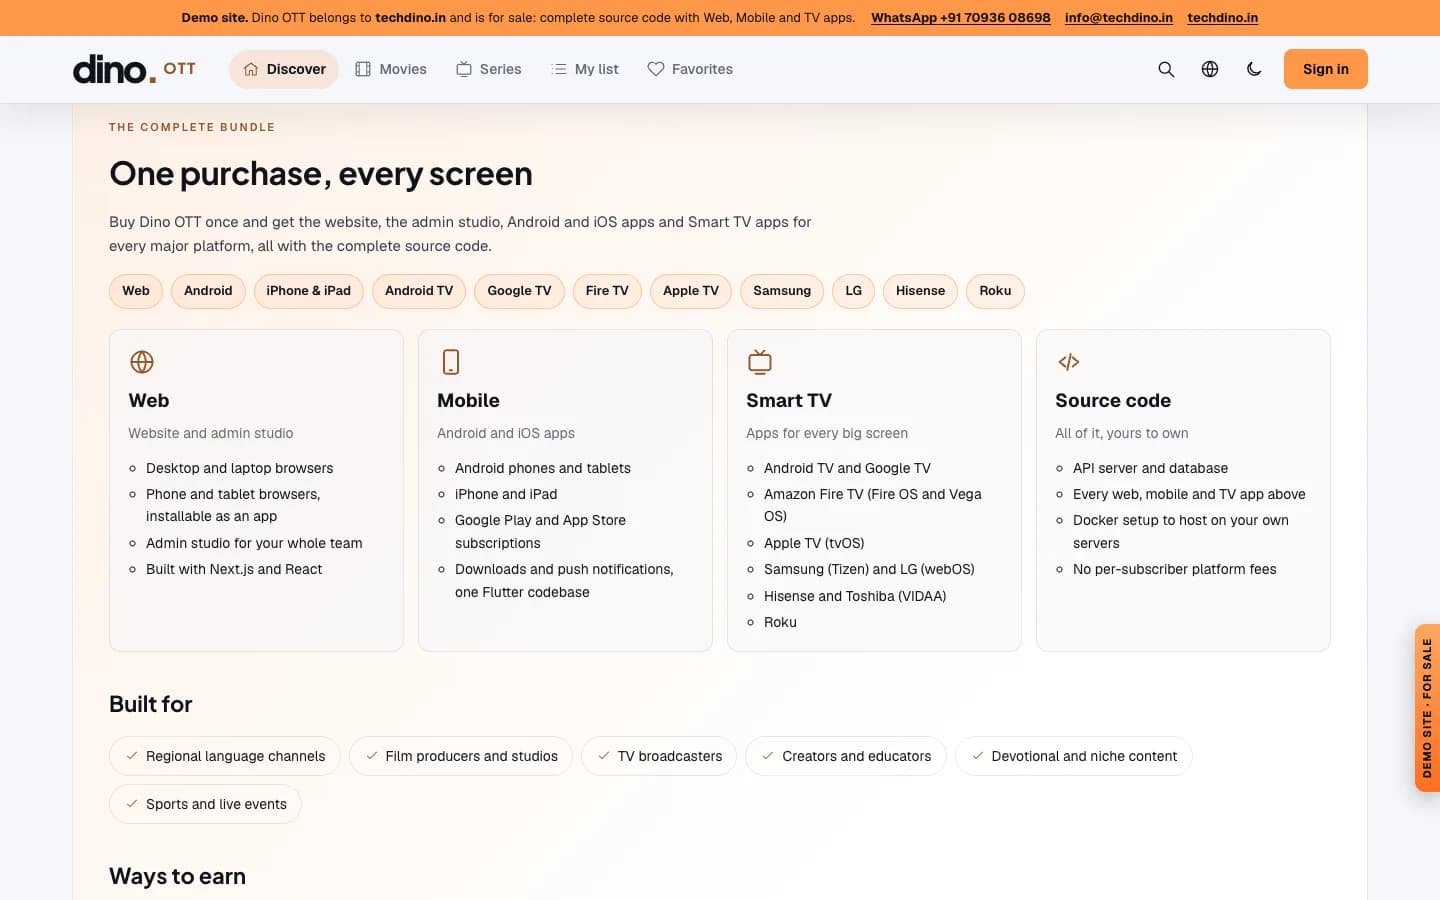This screenshot has width=1440, height=900.
Task: Click the 'No per-subscriber platform fees' text
Action: [x=1175, y=569]
